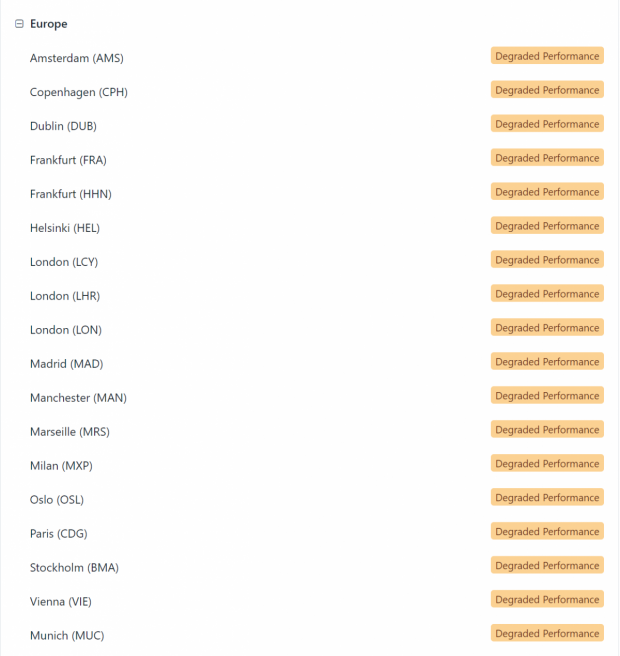Select the Manchester (MAN) entry
620x656 pixels.
coord(78,398)
